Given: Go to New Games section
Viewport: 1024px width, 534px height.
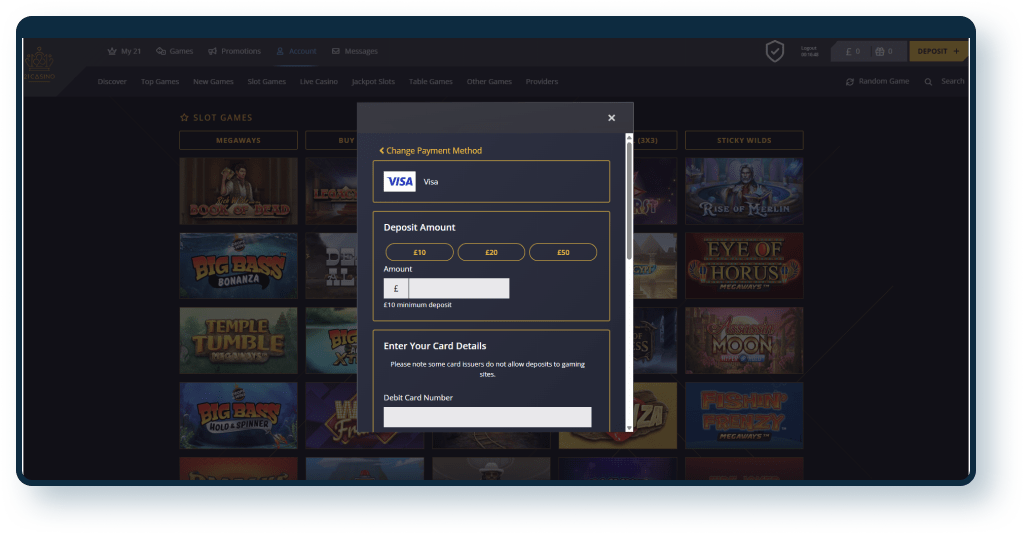Looking at the screenshot, I should point(213,82).
